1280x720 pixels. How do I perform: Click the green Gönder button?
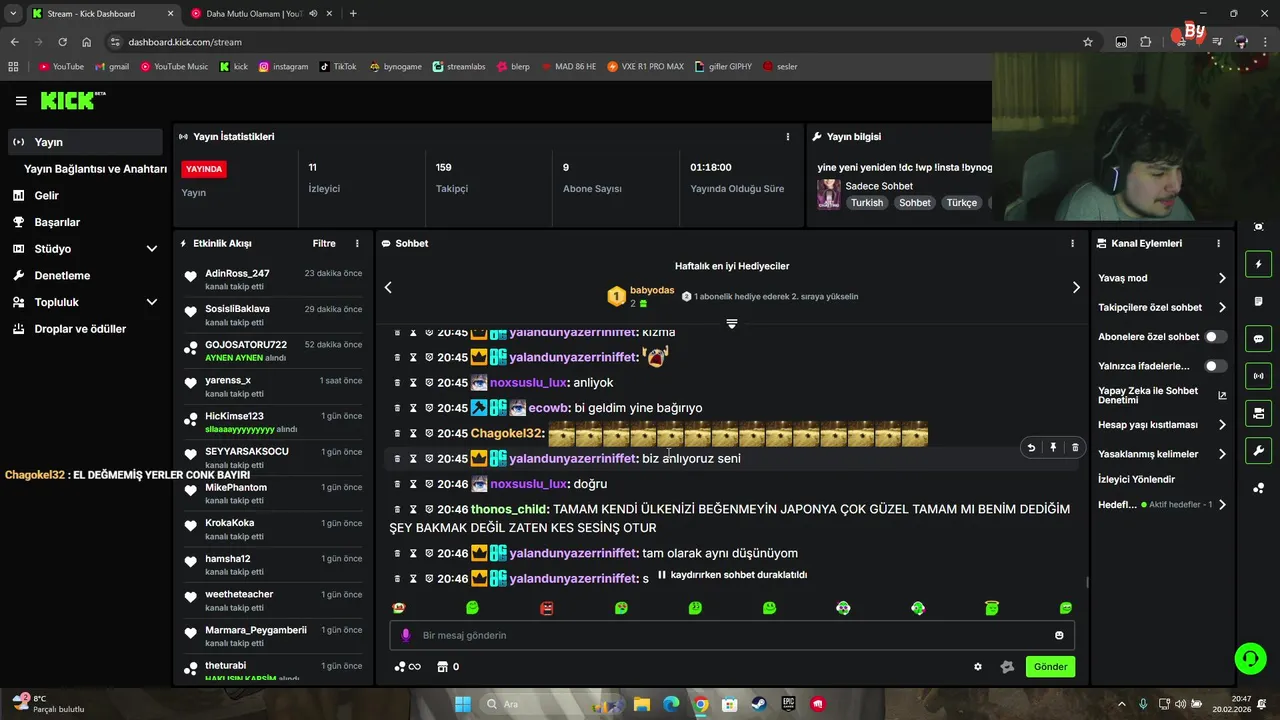1050,667
